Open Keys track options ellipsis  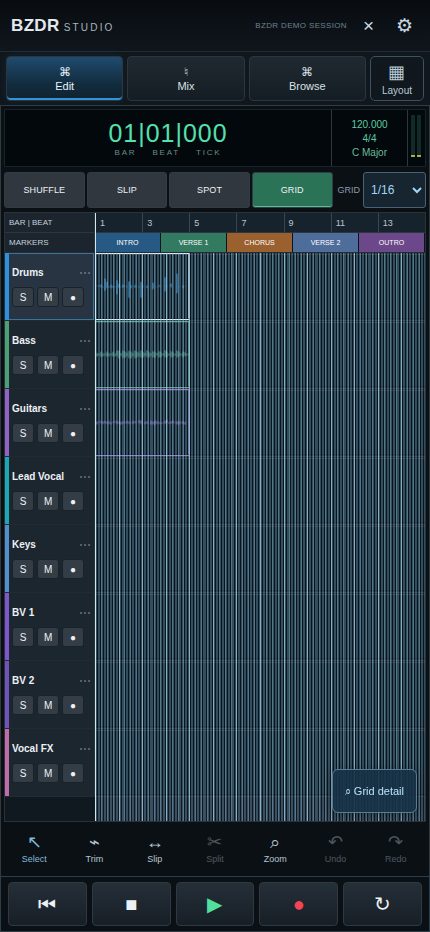tap(85, 545)
